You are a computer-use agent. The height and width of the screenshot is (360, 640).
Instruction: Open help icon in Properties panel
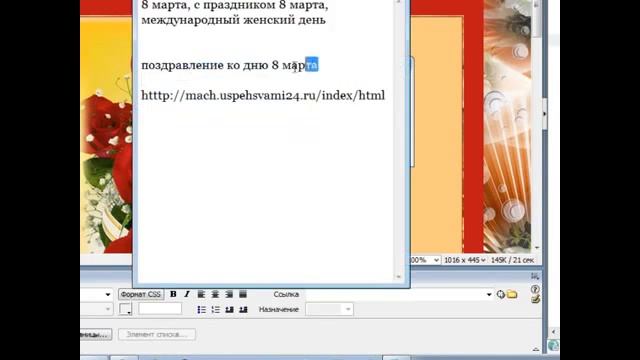point(535,289)
